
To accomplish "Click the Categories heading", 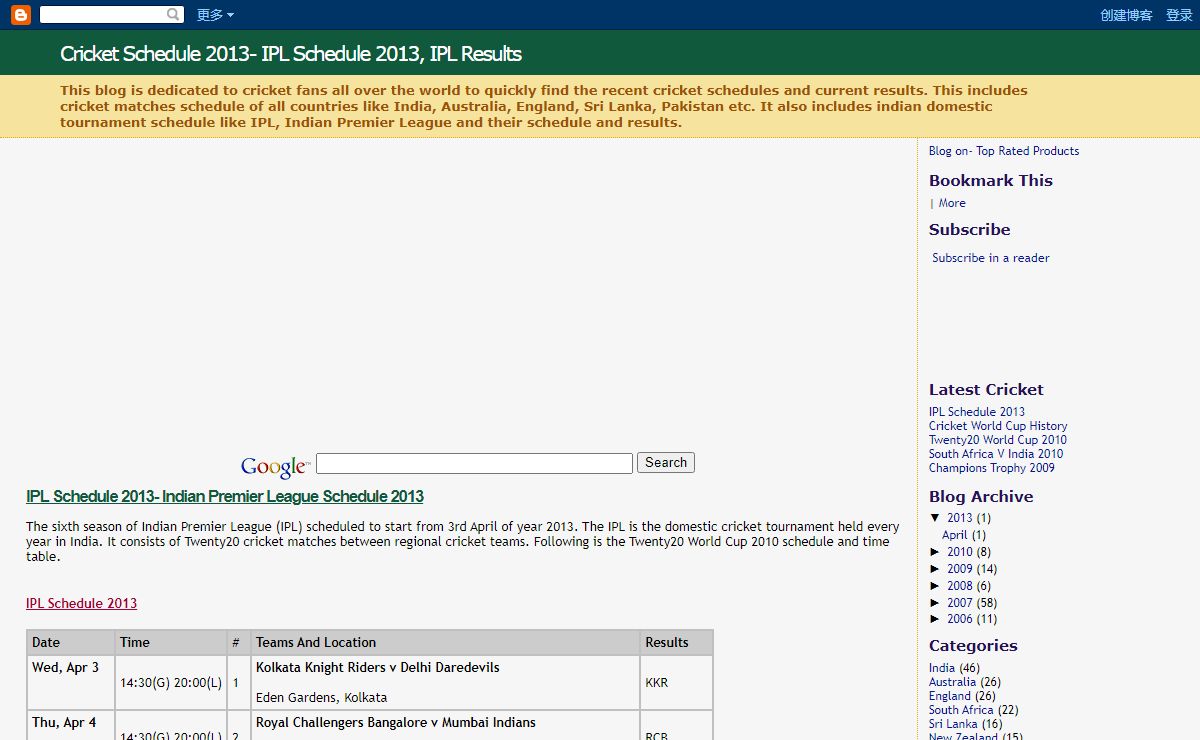I will 973,646.
